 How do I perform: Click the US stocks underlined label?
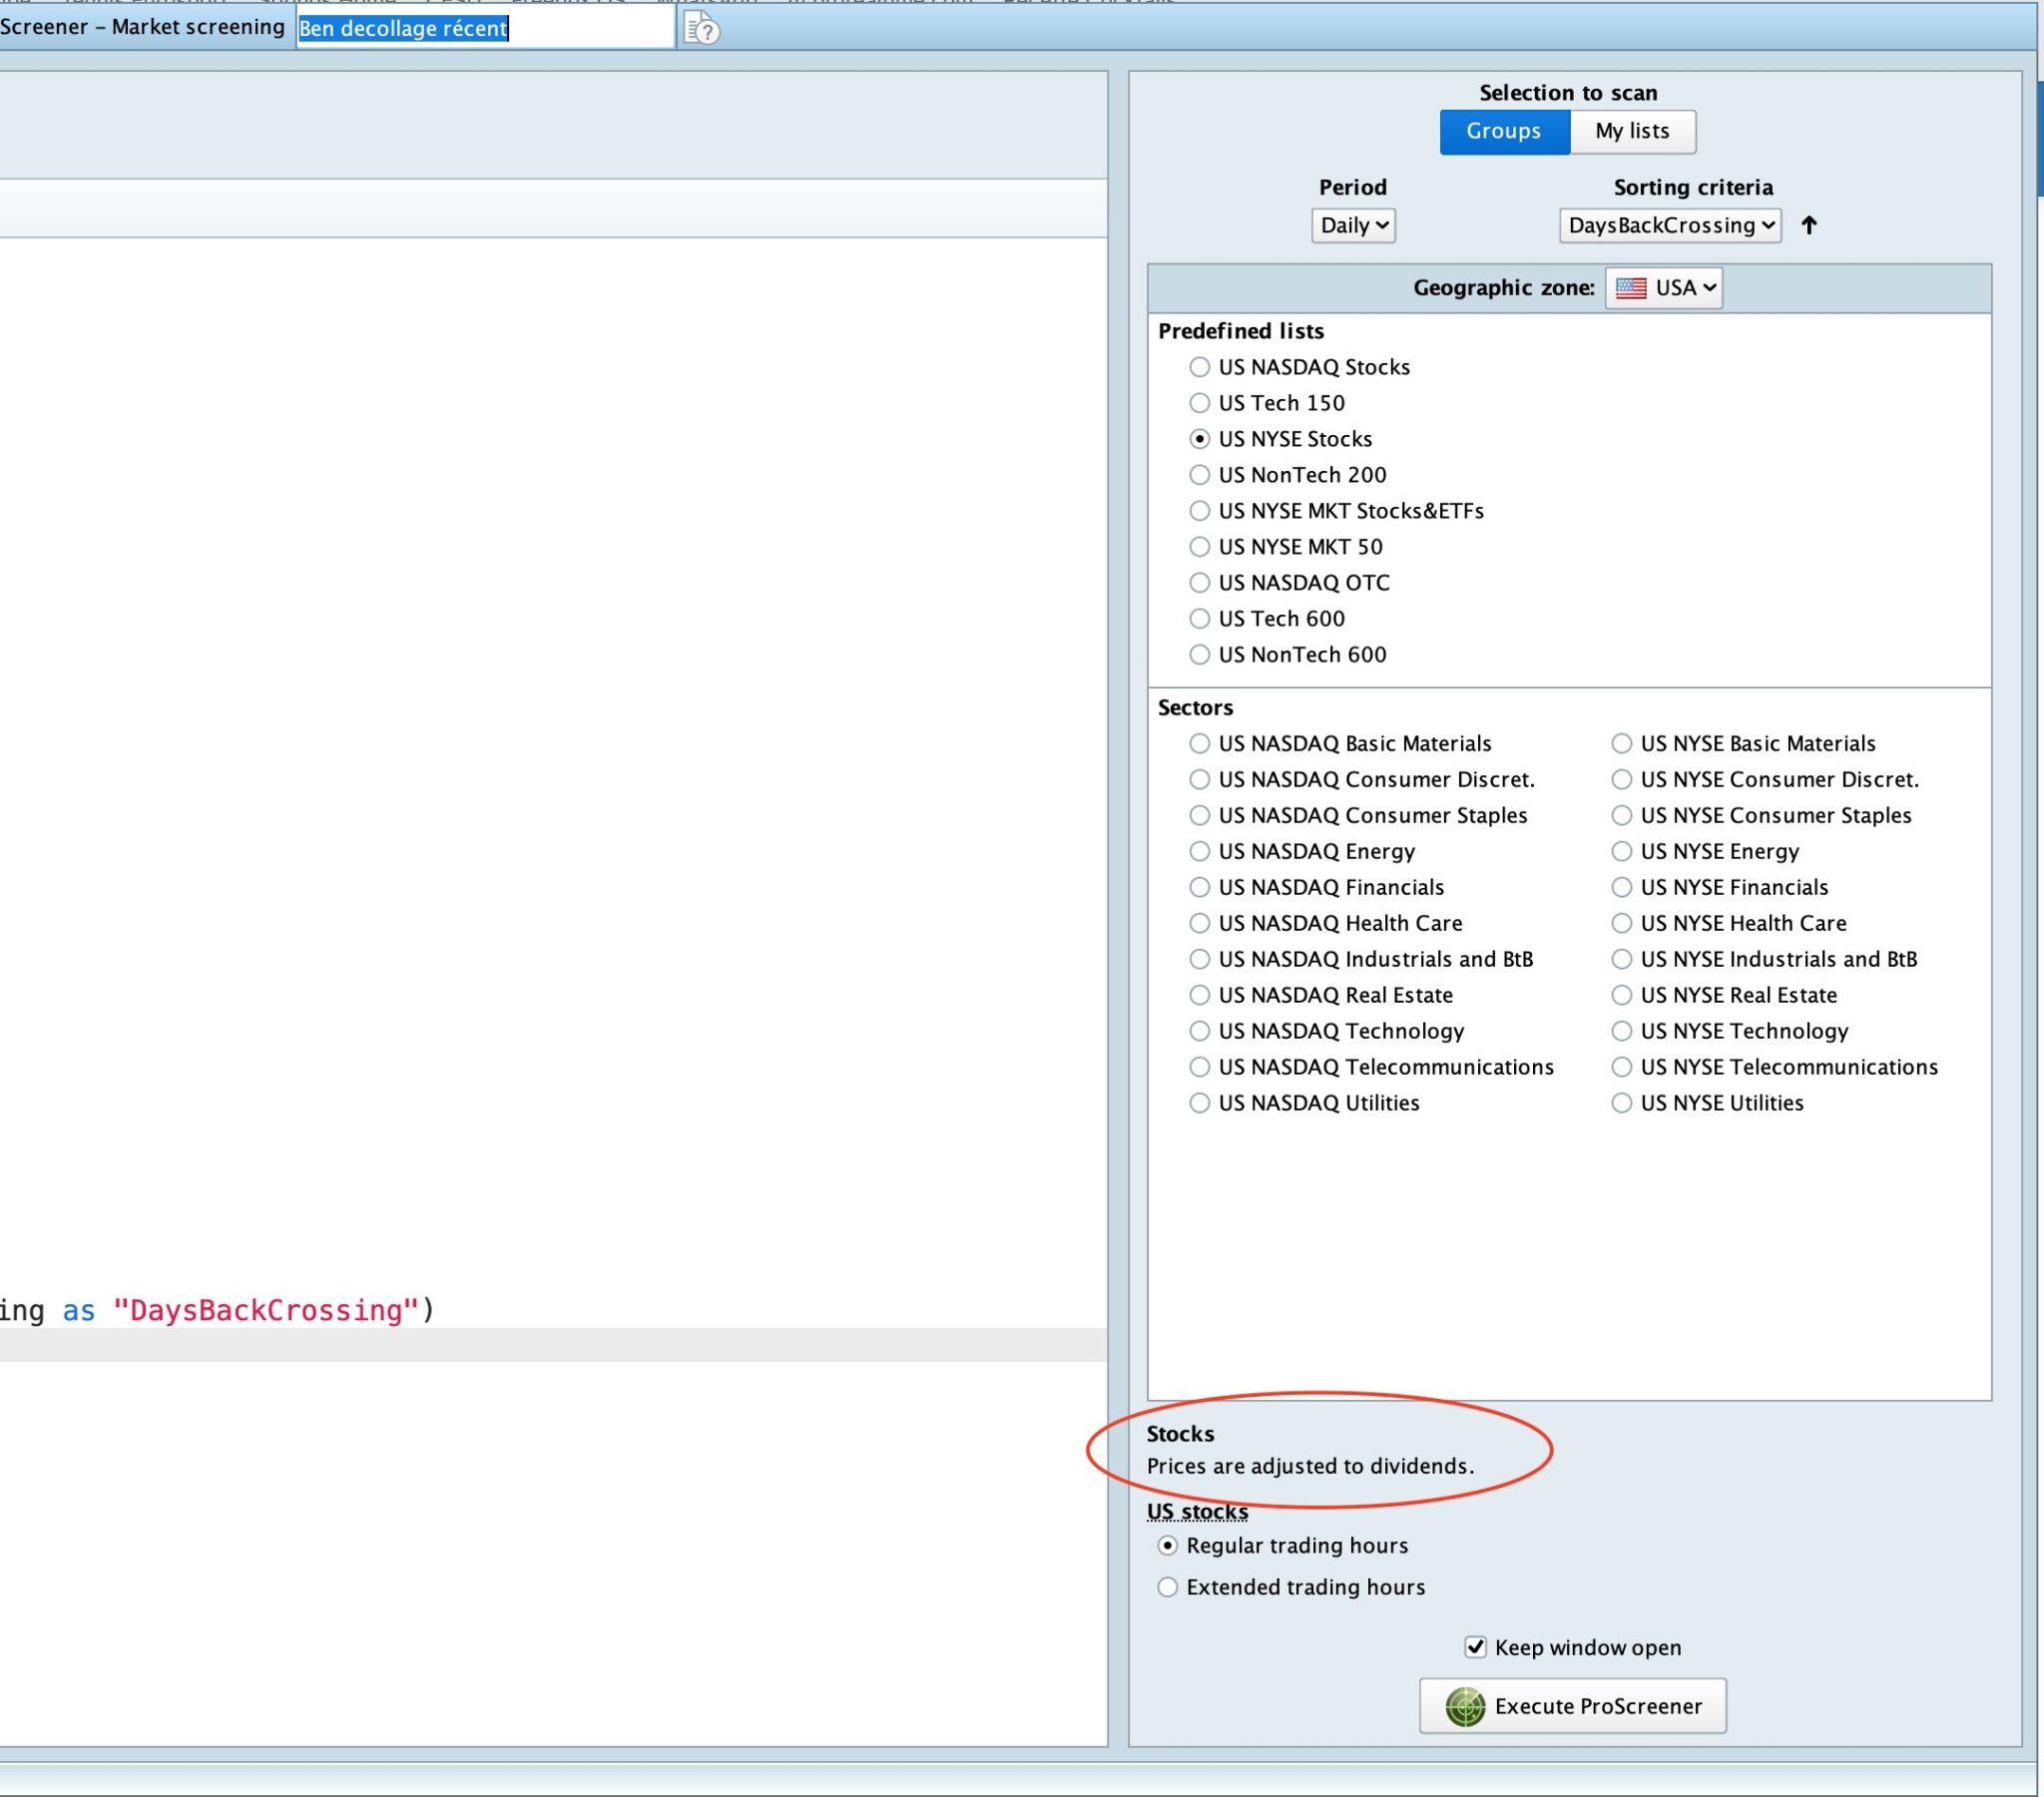click(x=1197, y=1511)
